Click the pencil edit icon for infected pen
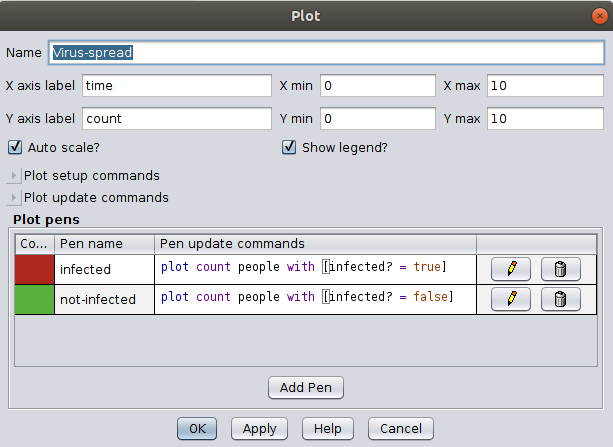Viewport: 613px width, 447px height. [x=512, y=269]
